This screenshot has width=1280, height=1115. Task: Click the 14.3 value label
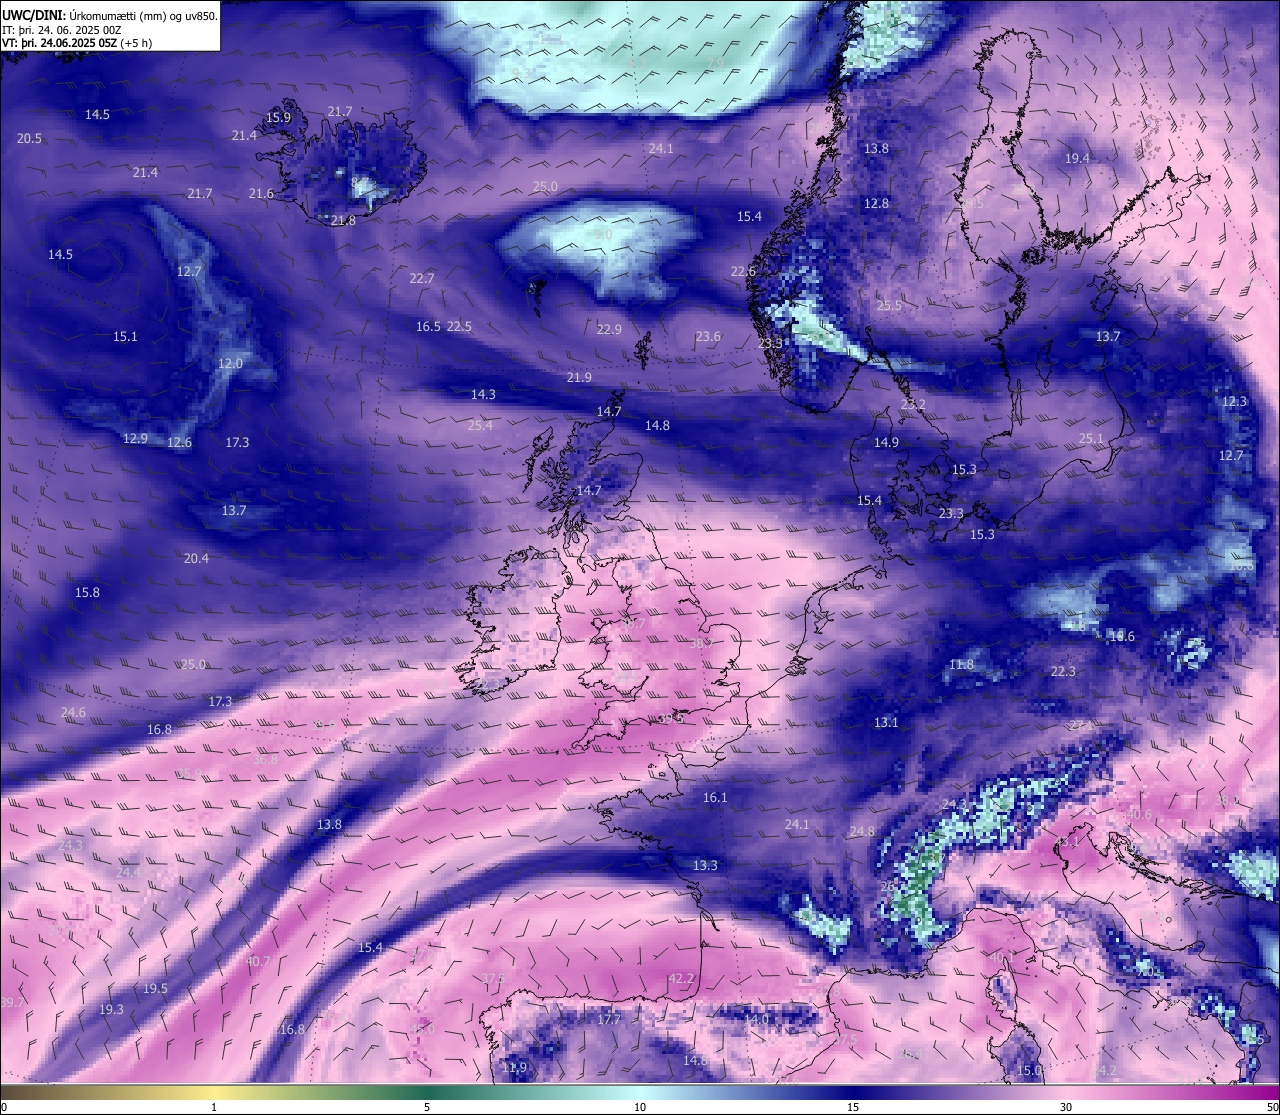[x=483, y=395]
